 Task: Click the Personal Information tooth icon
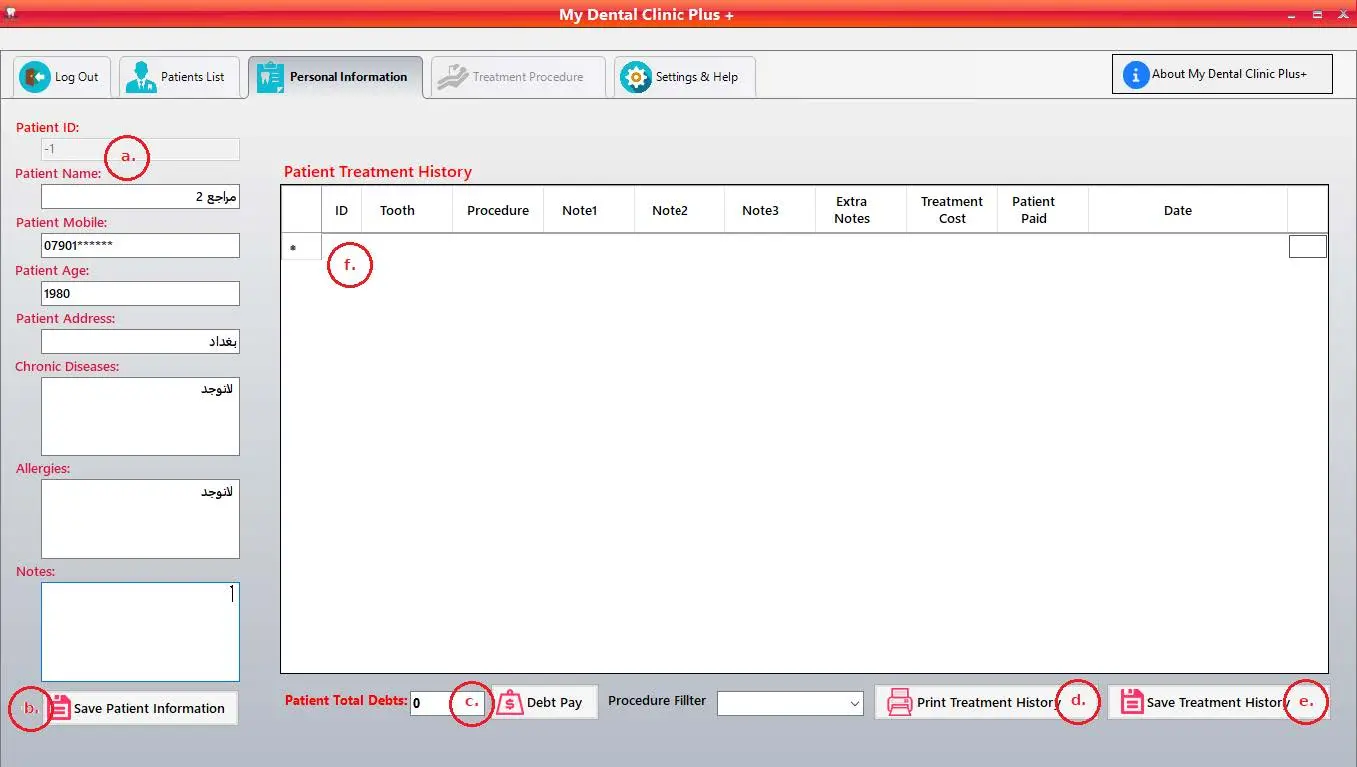[270, 77]
